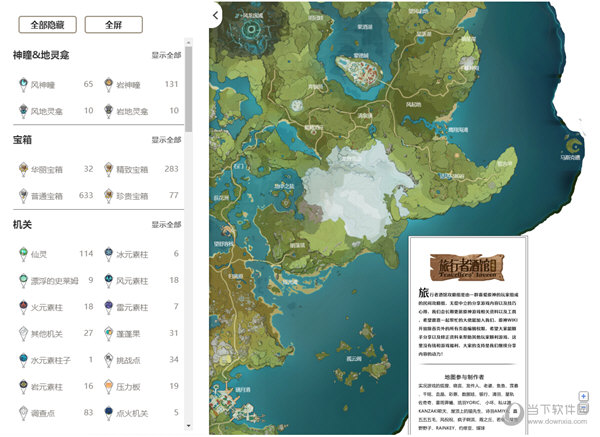Click the 孤云阁 label on map
Screen dimensions: 600x437
click(354, 359)
